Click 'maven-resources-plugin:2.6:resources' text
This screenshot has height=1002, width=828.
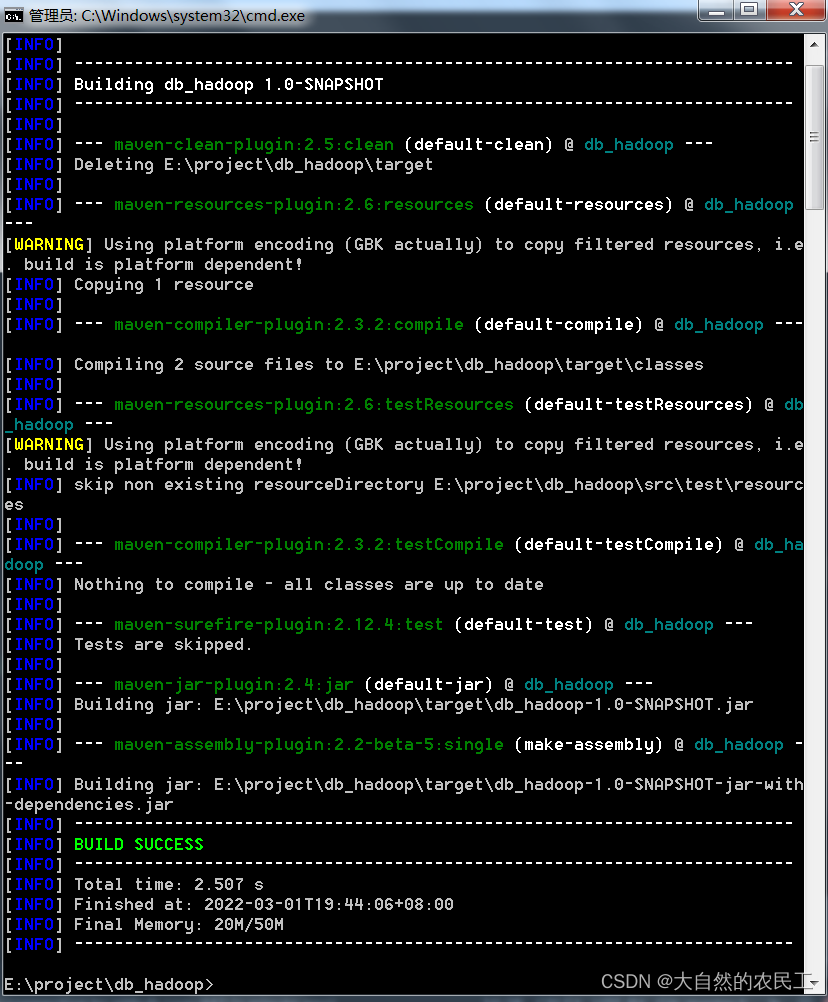click(294, 204)
